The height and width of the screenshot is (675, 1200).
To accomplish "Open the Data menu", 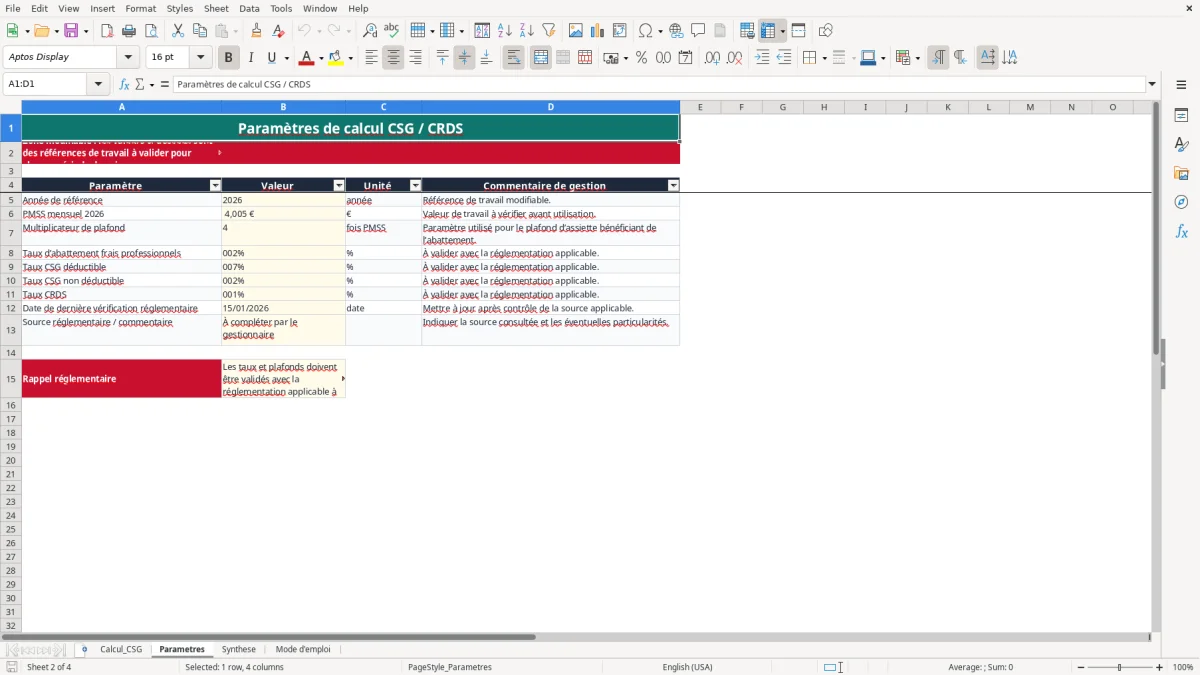I will [249, 8].
